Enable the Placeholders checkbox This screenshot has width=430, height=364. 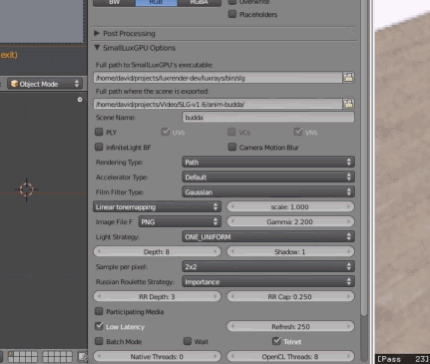232,14
